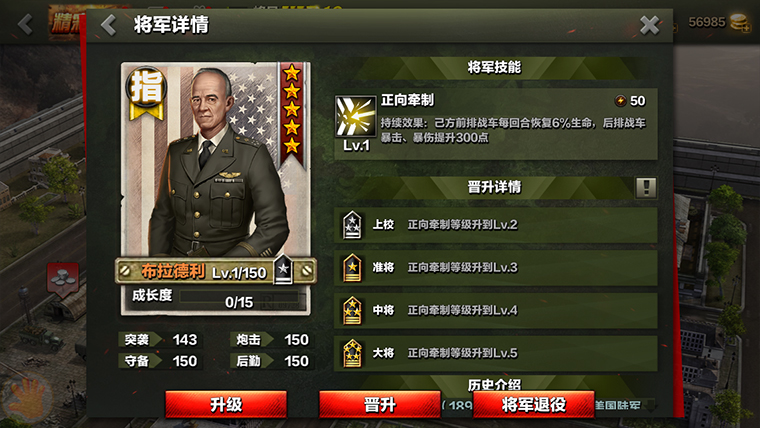Open promotion info via exclamation mark icon
Image resolution: width=760 pixels, height=428 pixels.
tap(646, 188)
